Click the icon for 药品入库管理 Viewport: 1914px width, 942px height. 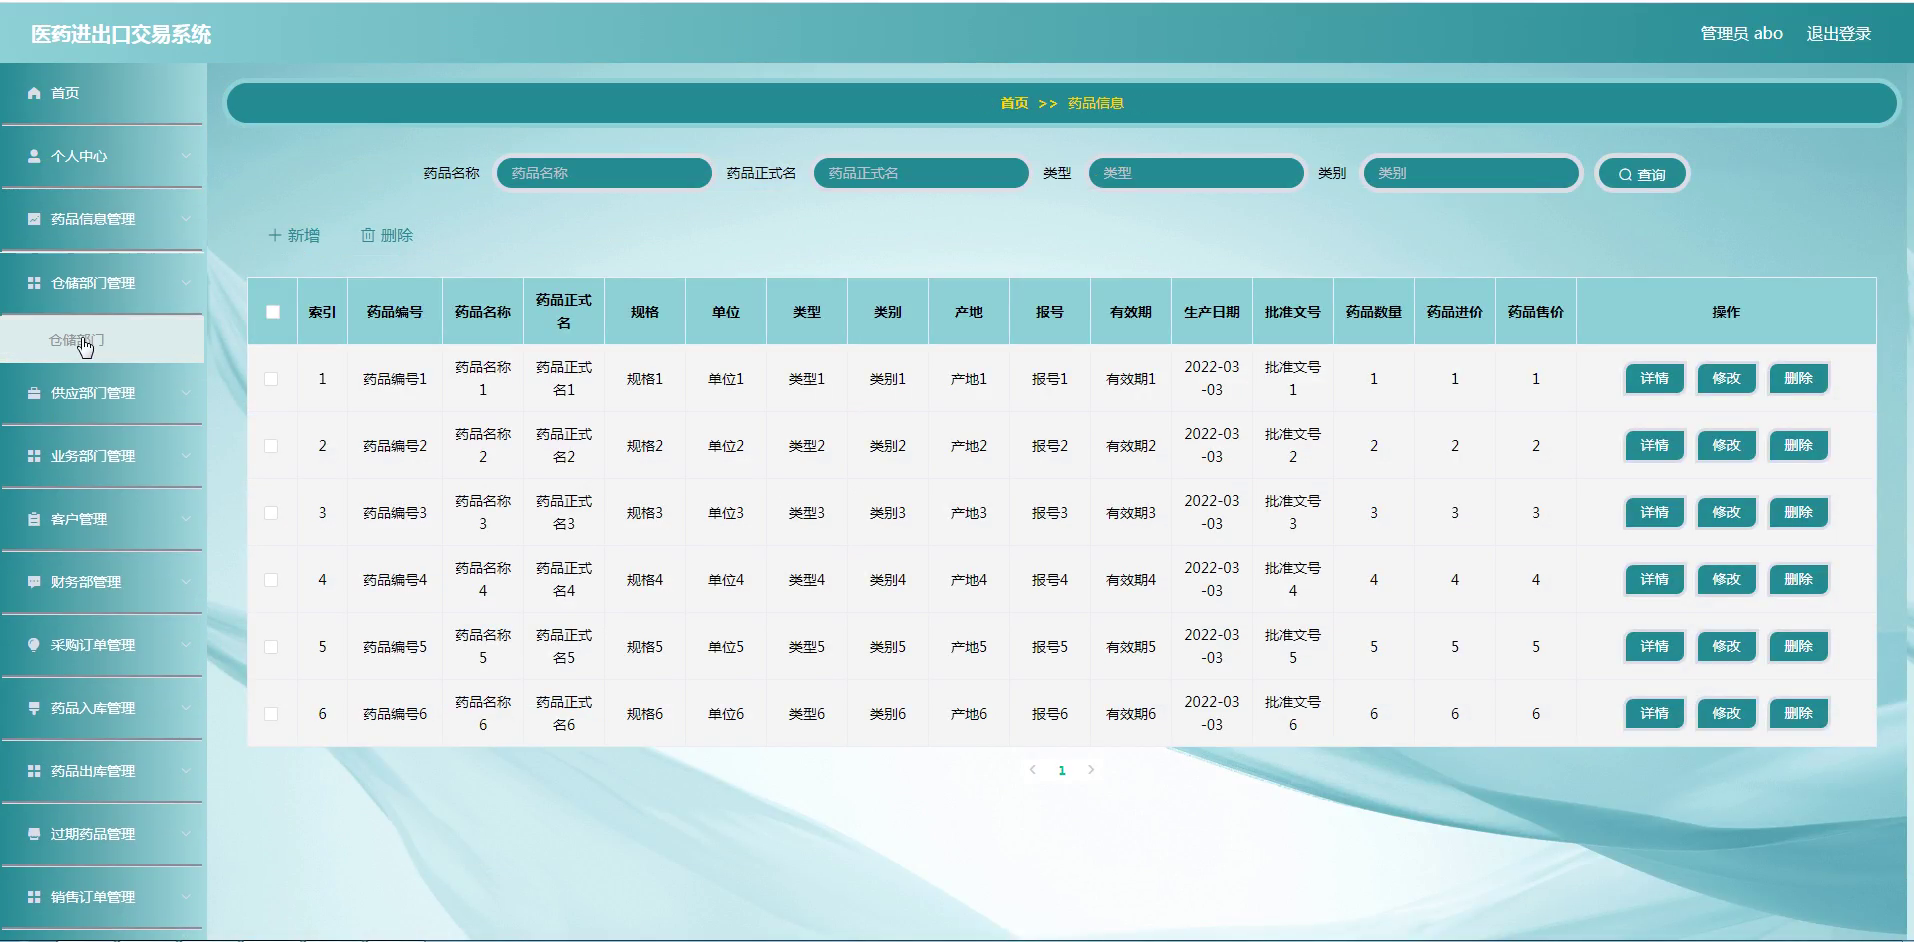coord(34,708)
